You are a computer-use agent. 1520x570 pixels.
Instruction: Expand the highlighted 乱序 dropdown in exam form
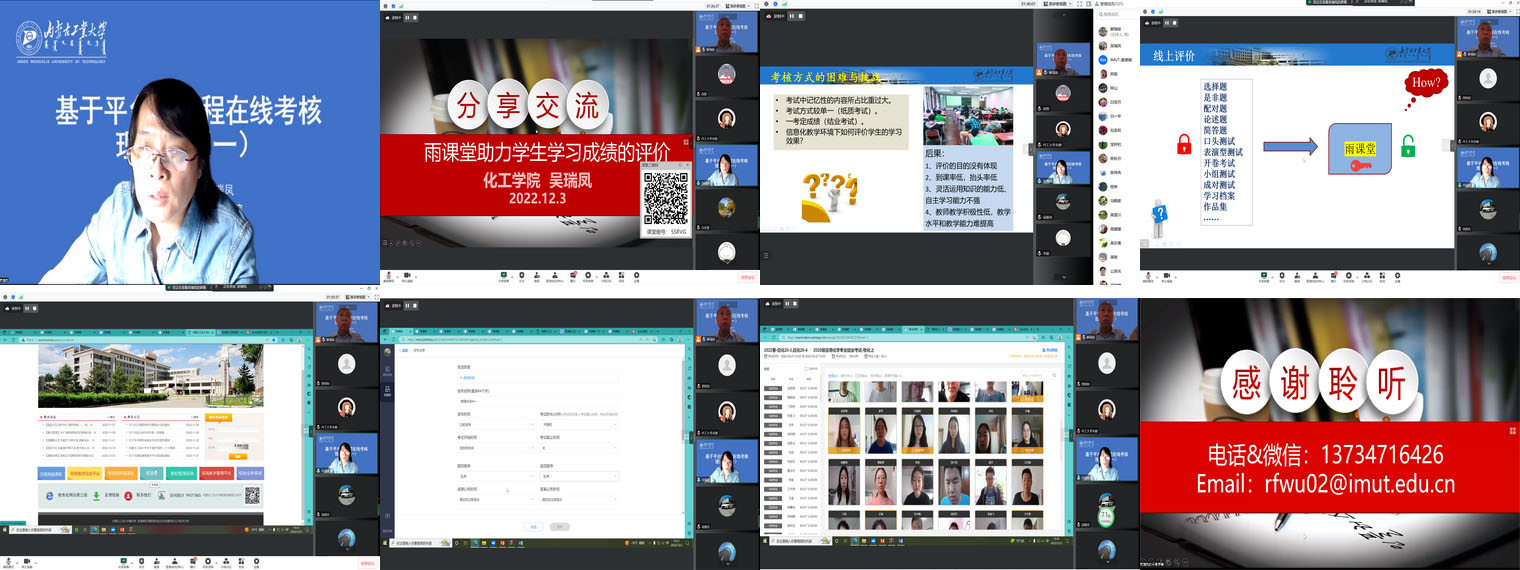(x=578, y=476)
